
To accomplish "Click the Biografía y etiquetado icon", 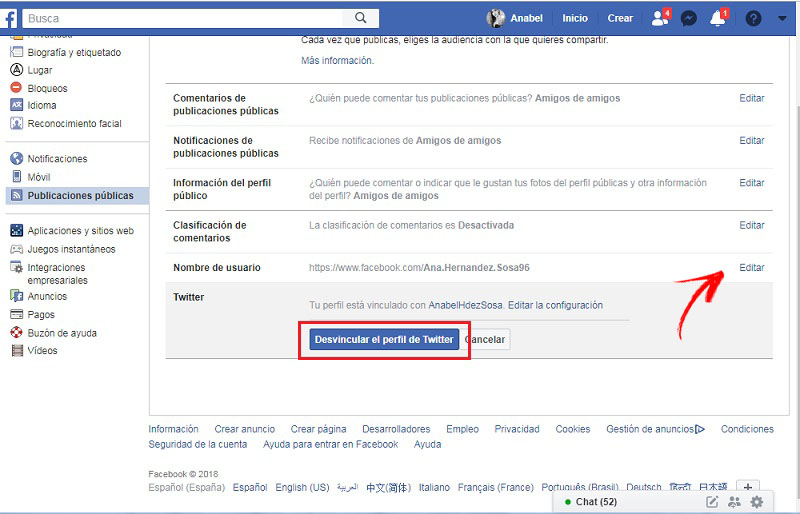I will pos(17,52).
